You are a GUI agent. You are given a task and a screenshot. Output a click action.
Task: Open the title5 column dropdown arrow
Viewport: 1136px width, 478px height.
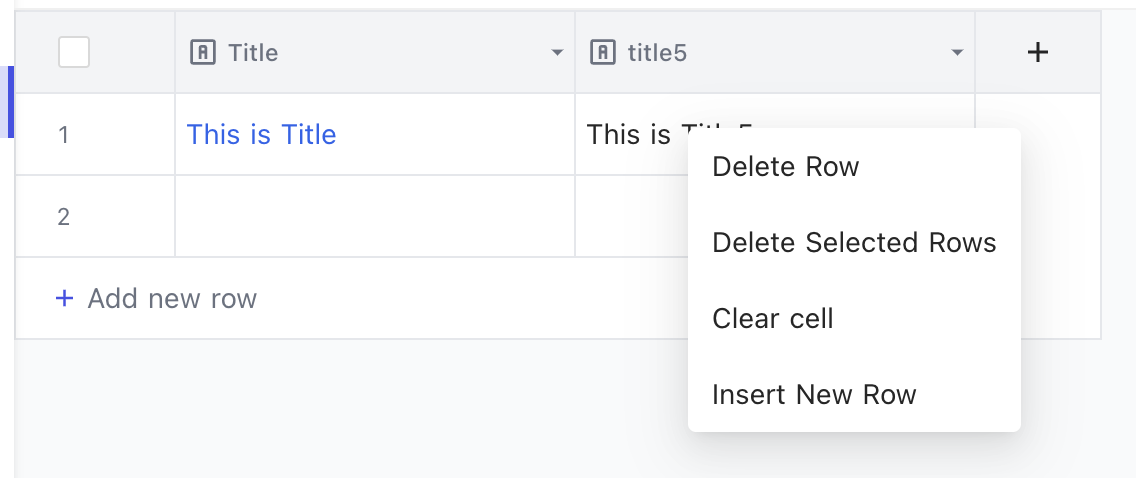coord(957,53)
